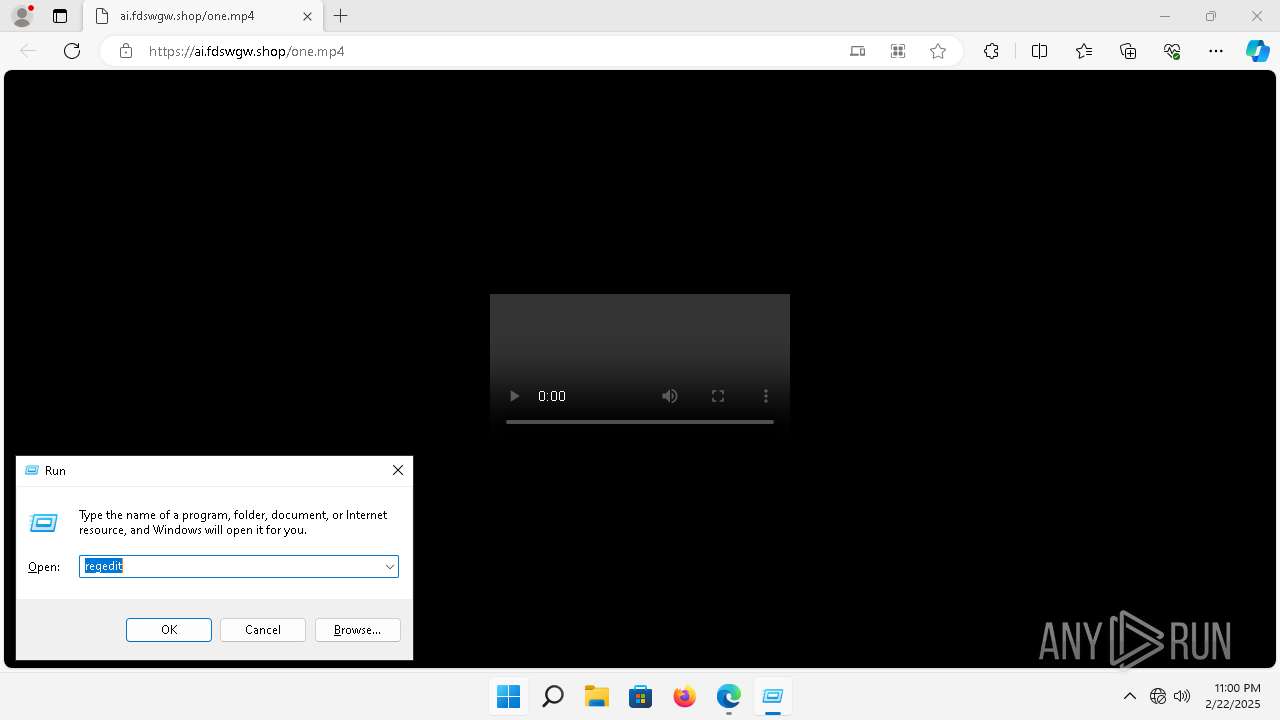This screenshot has height=720, width=1280.
Task: Open split screen view
Action: pos(1039,51)
